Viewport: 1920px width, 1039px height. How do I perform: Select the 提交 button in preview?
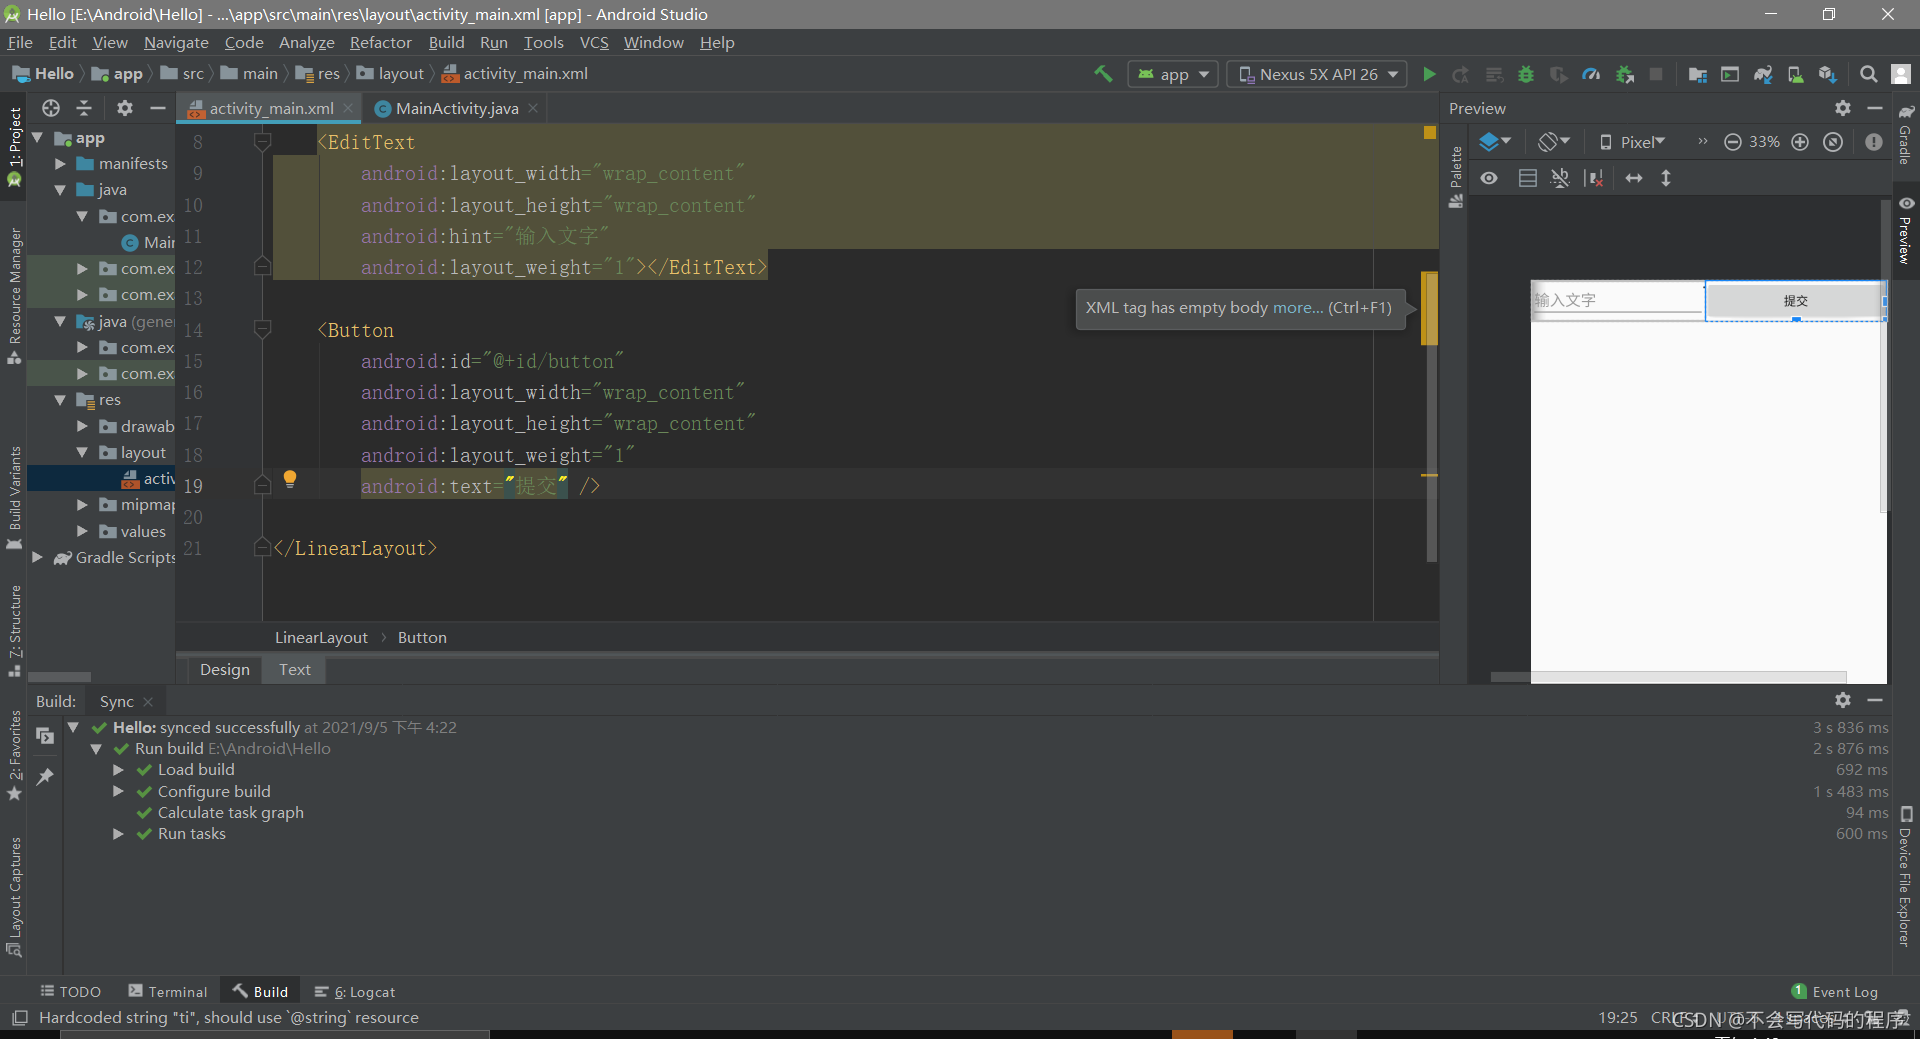click(x=1795, y=300)
